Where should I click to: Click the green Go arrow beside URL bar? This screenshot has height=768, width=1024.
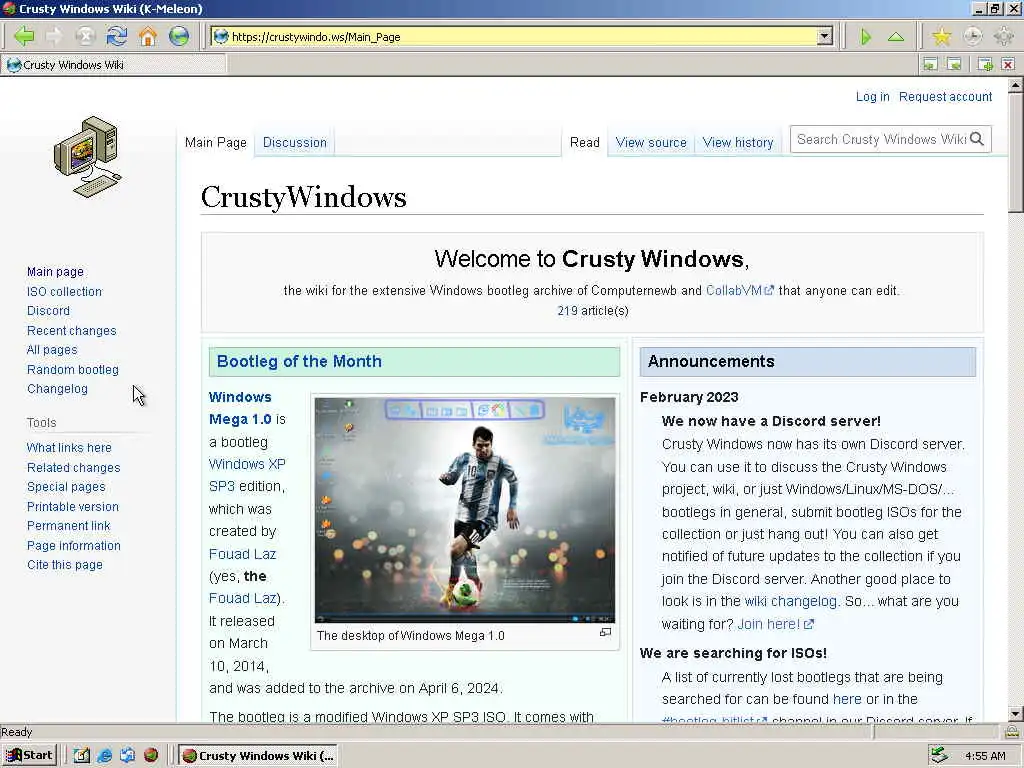pos(866,37)
